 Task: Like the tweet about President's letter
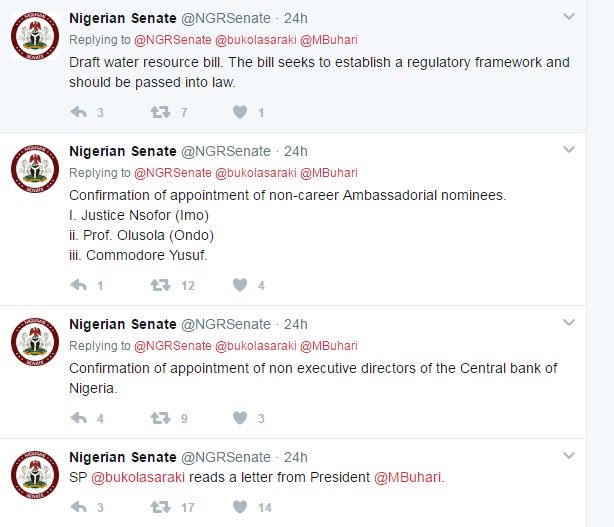coord(239,508)
